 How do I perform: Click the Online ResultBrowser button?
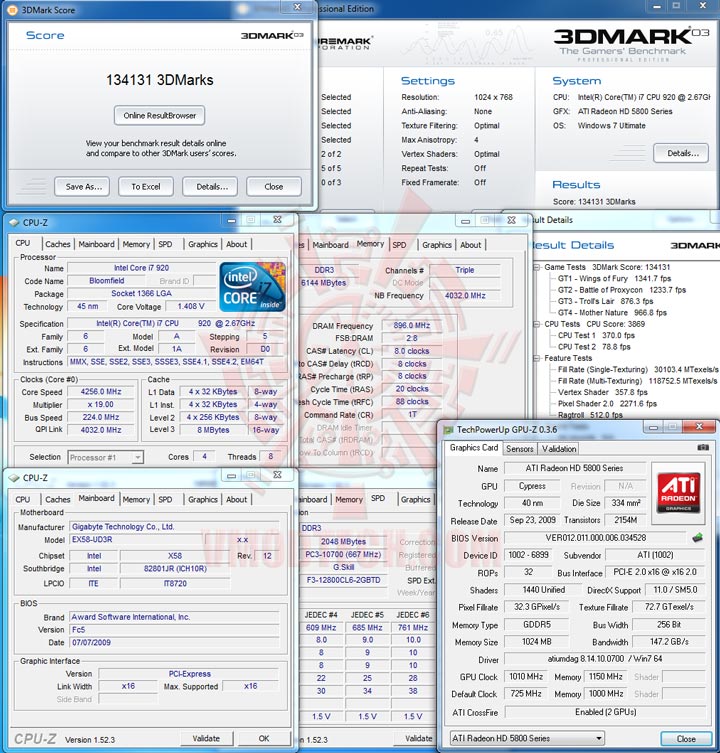(159, 116)
